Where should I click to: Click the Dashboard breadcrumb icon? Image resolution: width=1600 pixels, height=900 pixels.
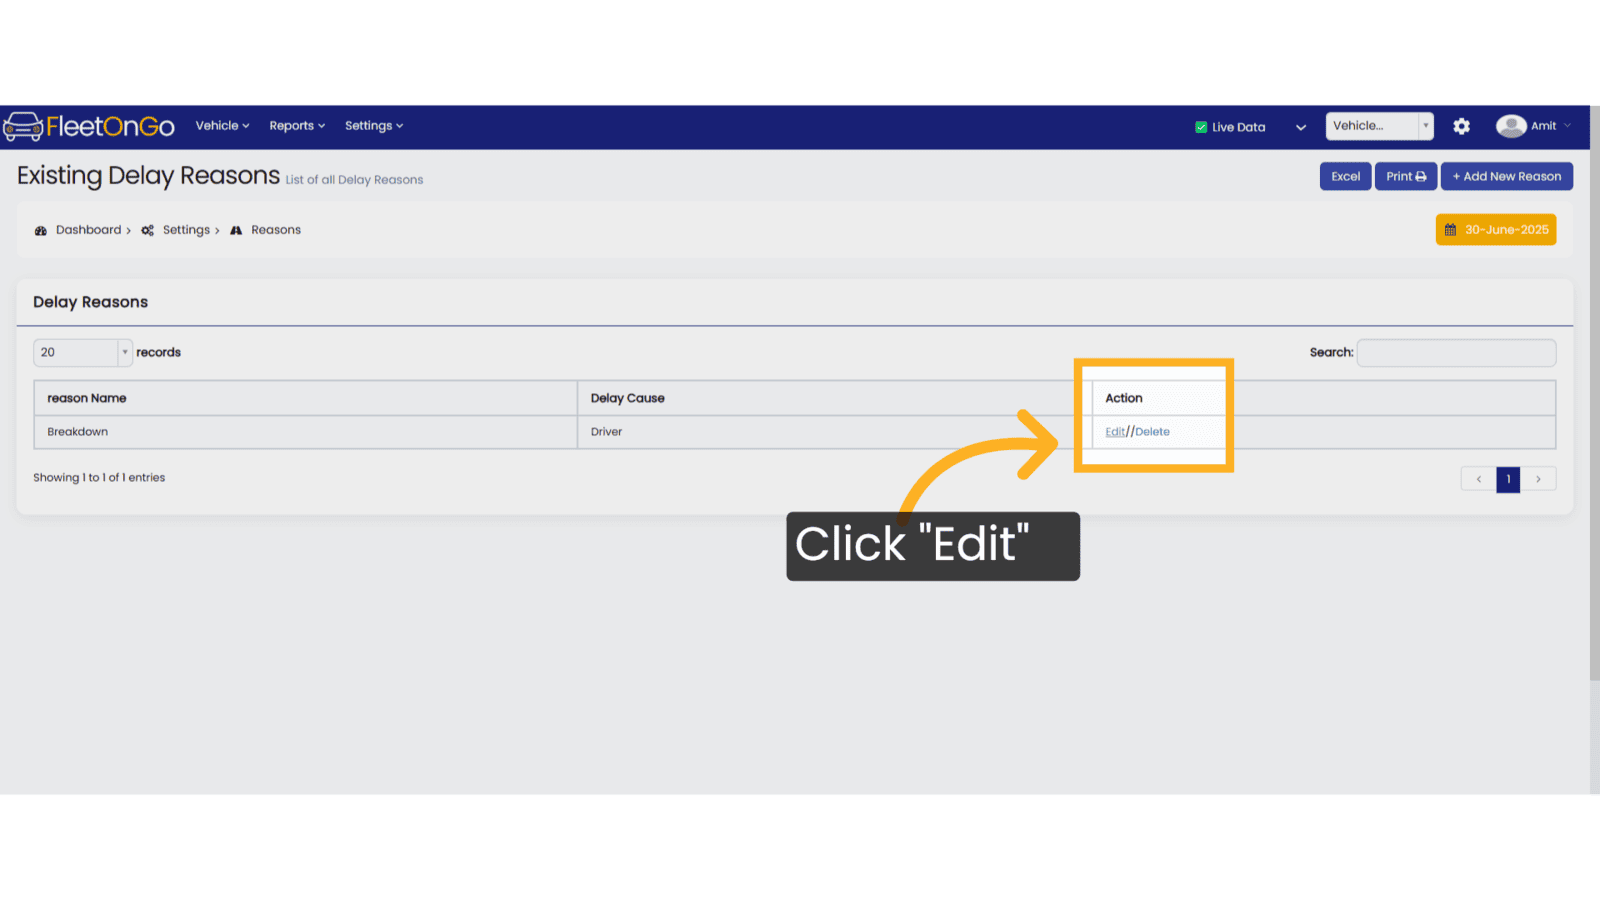[x=41, y=231]
